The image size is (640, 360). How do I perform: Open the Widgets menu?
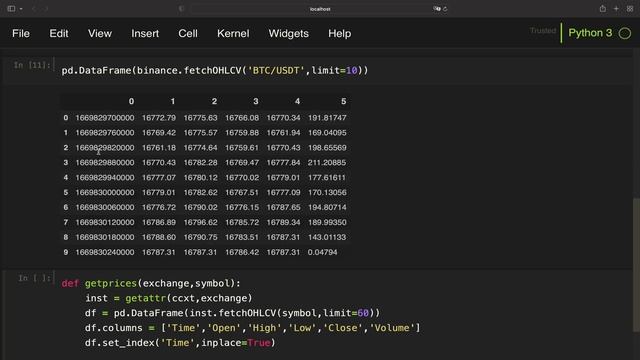click(x=289, y=33)
